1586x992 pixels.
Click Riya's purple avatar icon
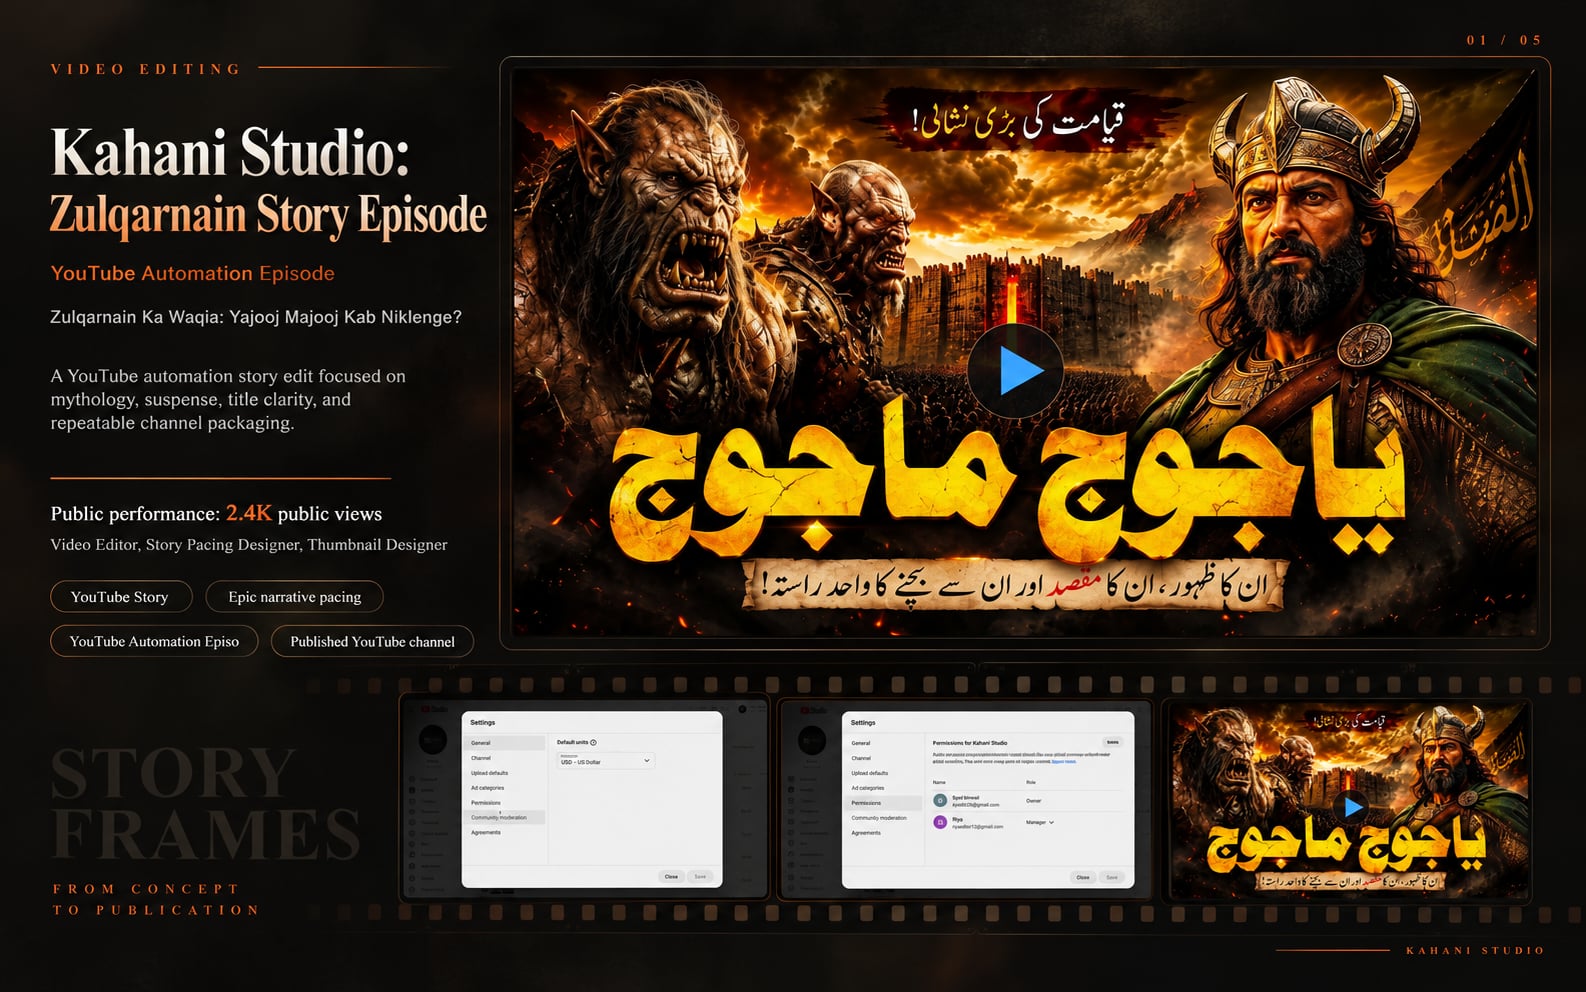click(940, 822)
